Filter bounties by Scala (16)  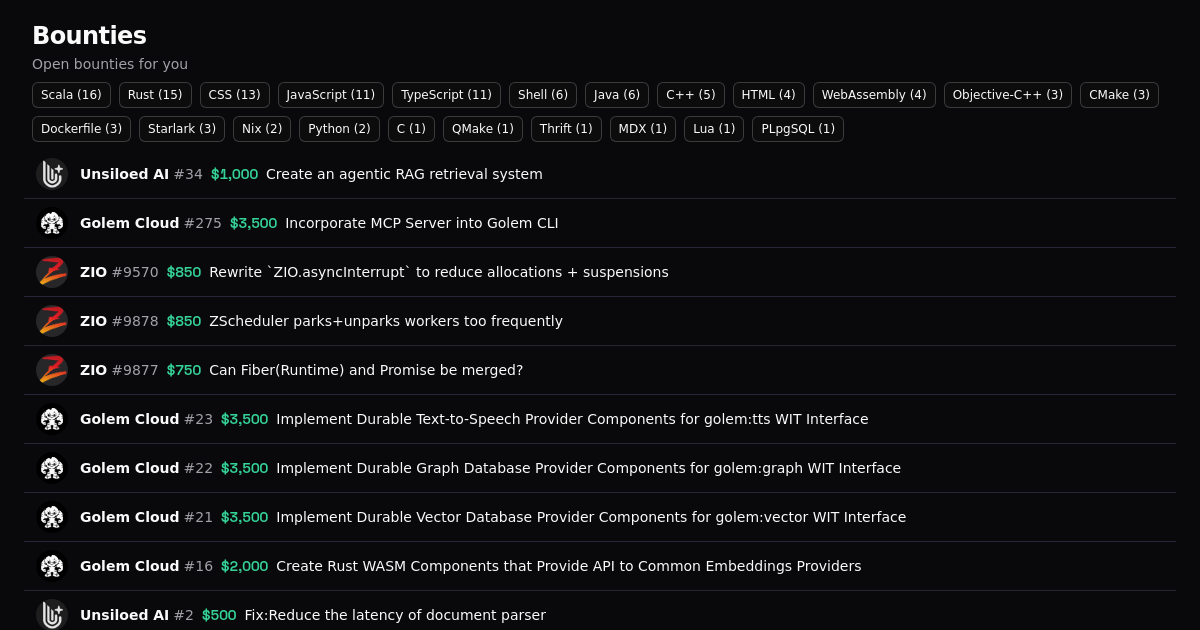click(71, 95)
